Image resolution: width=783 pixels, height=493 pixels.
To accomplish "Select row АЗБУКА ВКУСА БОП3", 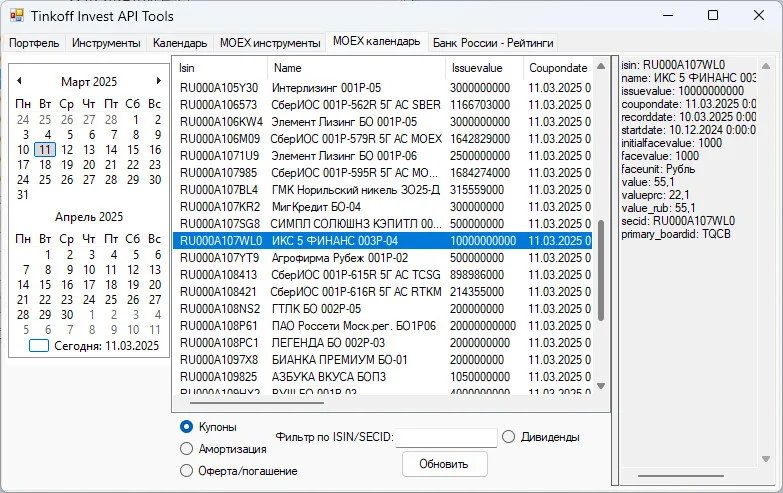I will (x=383, y=377).
